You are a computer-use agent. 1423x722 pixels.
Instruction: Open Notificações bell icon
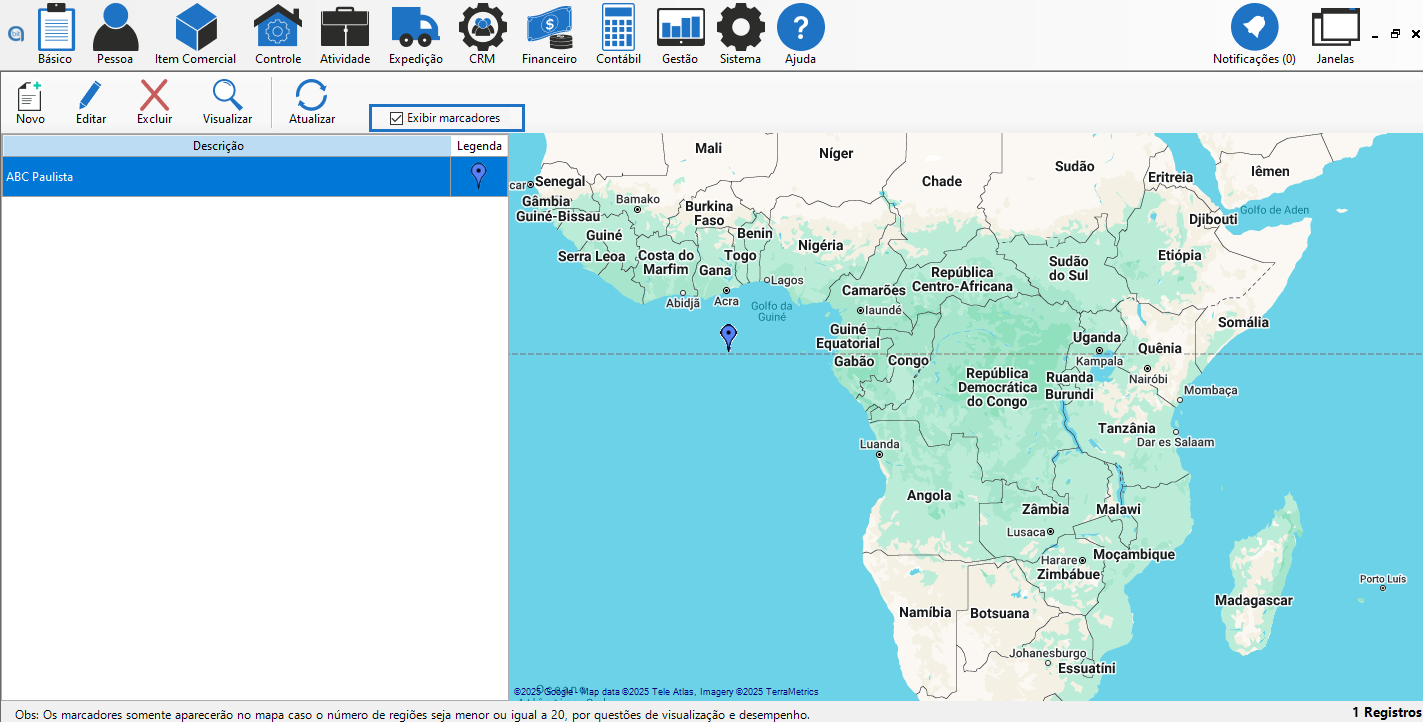[1254, 29]
